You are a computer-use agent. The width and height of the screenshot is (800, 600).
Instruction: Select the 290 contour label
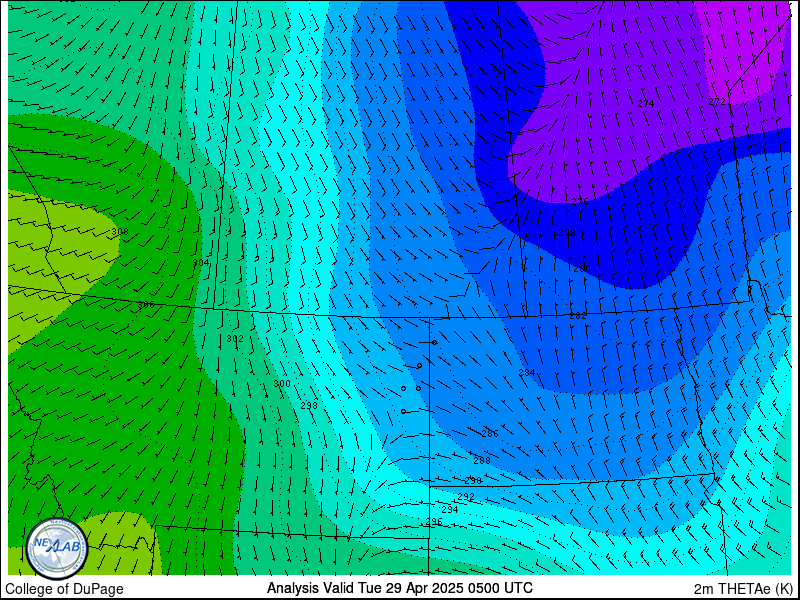473,481
